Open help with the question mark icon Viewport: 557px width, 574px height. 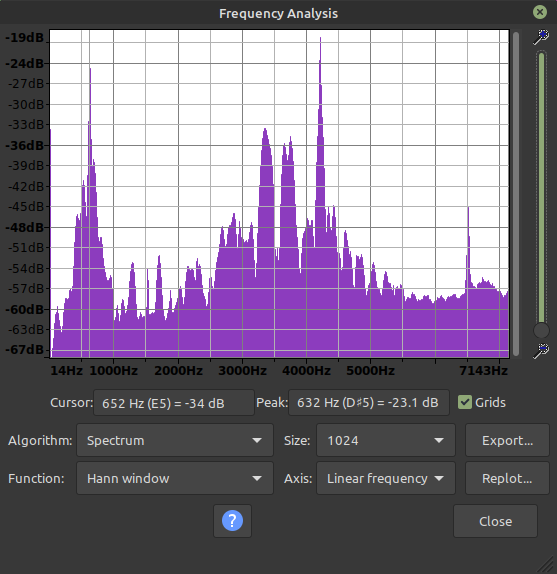point(232,521)
